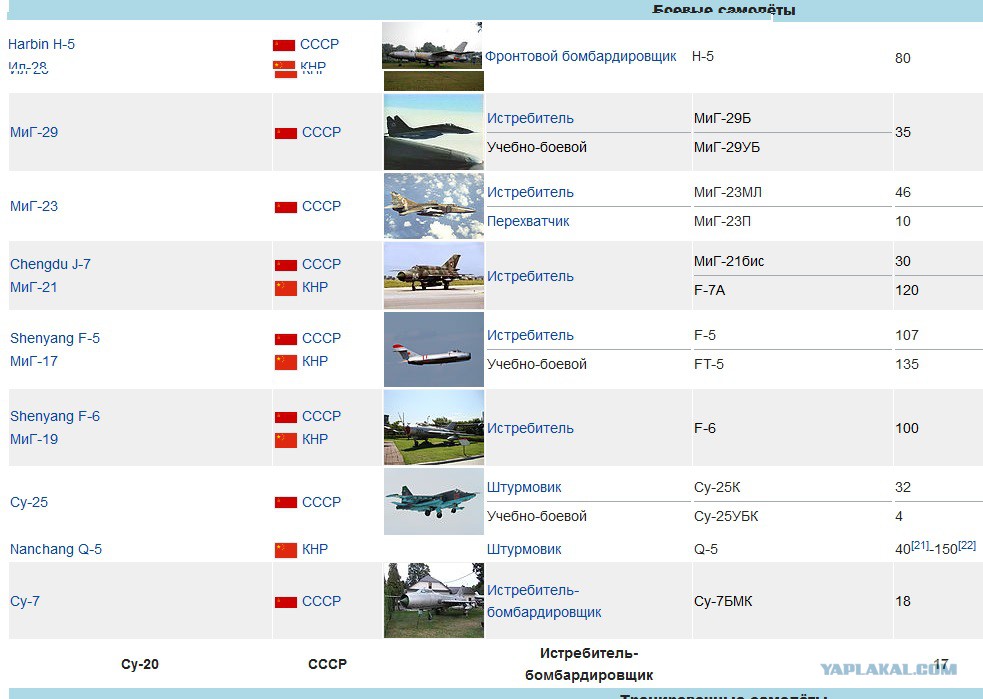Viewport: 983px width, 699px height.
Task: Click the flag icon in МиГ-29 row
Action: (286, 134)
